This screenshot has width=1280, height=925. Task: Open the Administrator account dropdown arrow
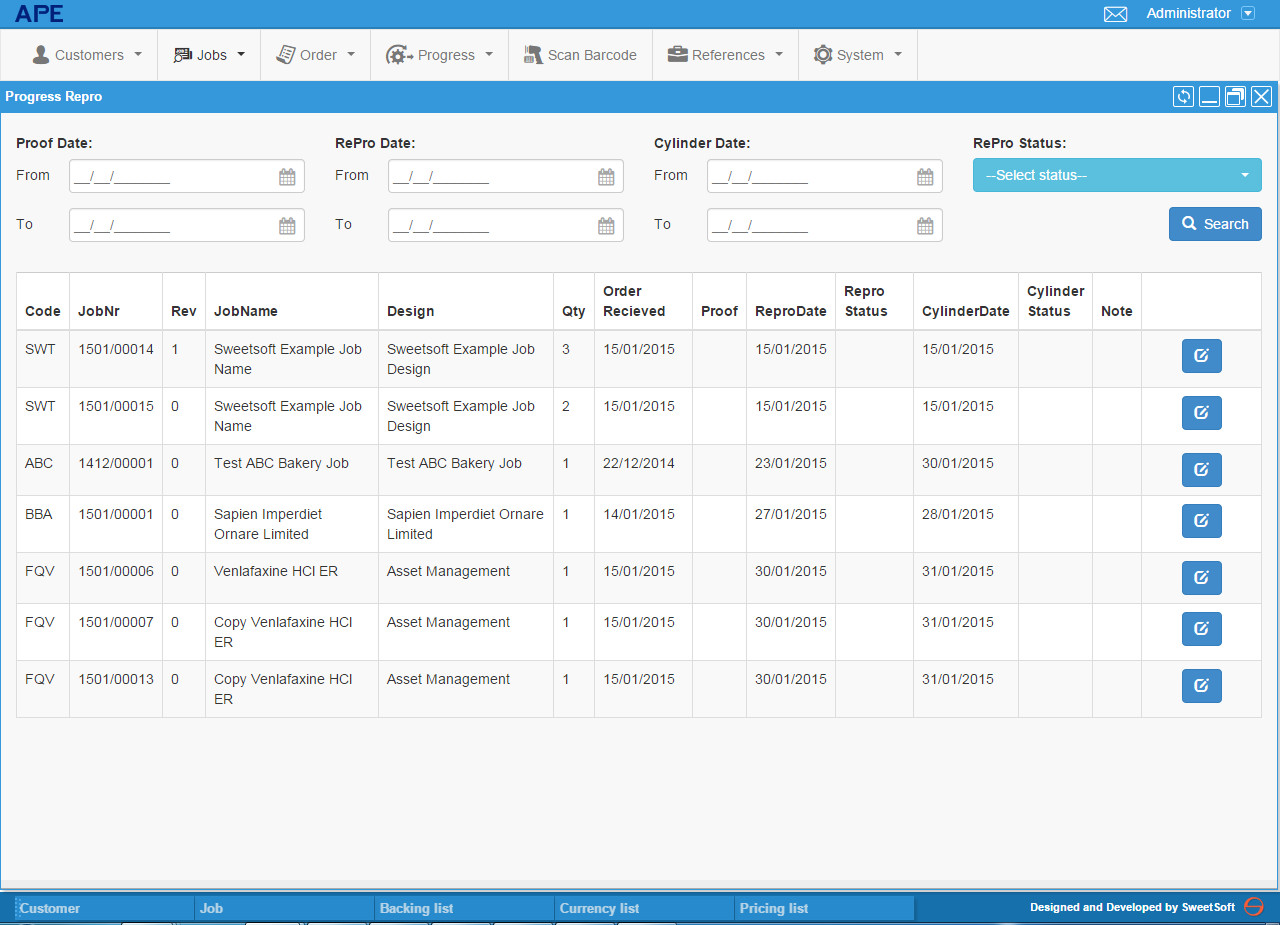tap(1247, 14)
